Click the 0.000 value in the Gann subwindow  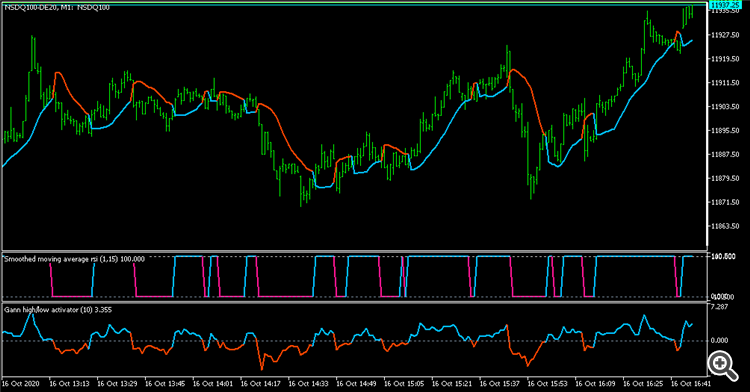coord(720,340)
